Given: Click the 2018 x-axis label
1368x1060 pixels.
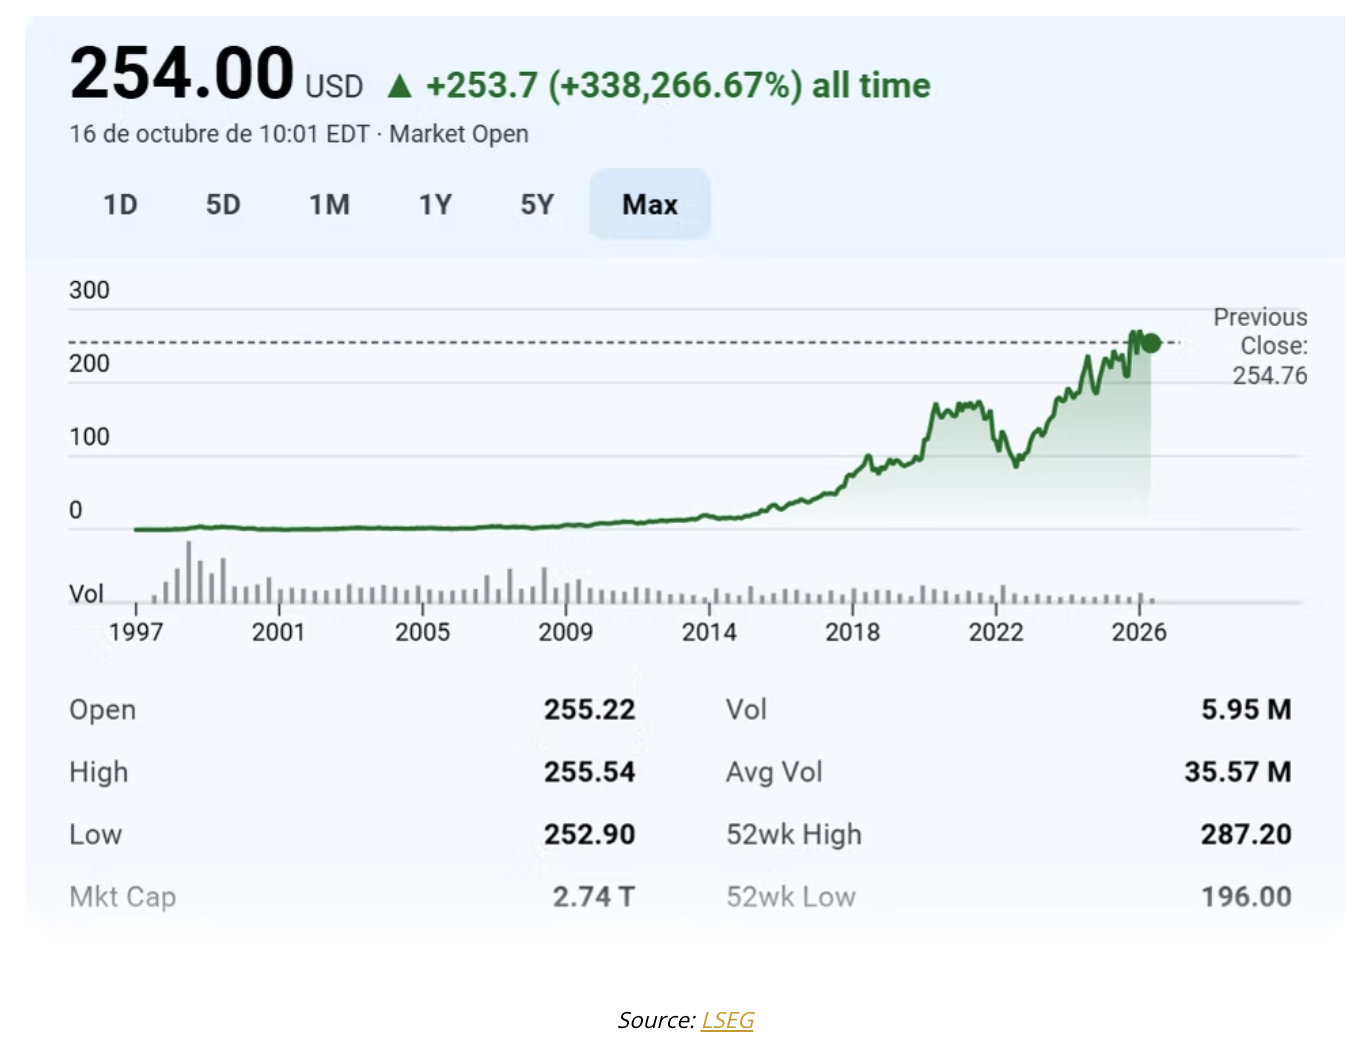Looking at the screenshot, I should point(853,632).
